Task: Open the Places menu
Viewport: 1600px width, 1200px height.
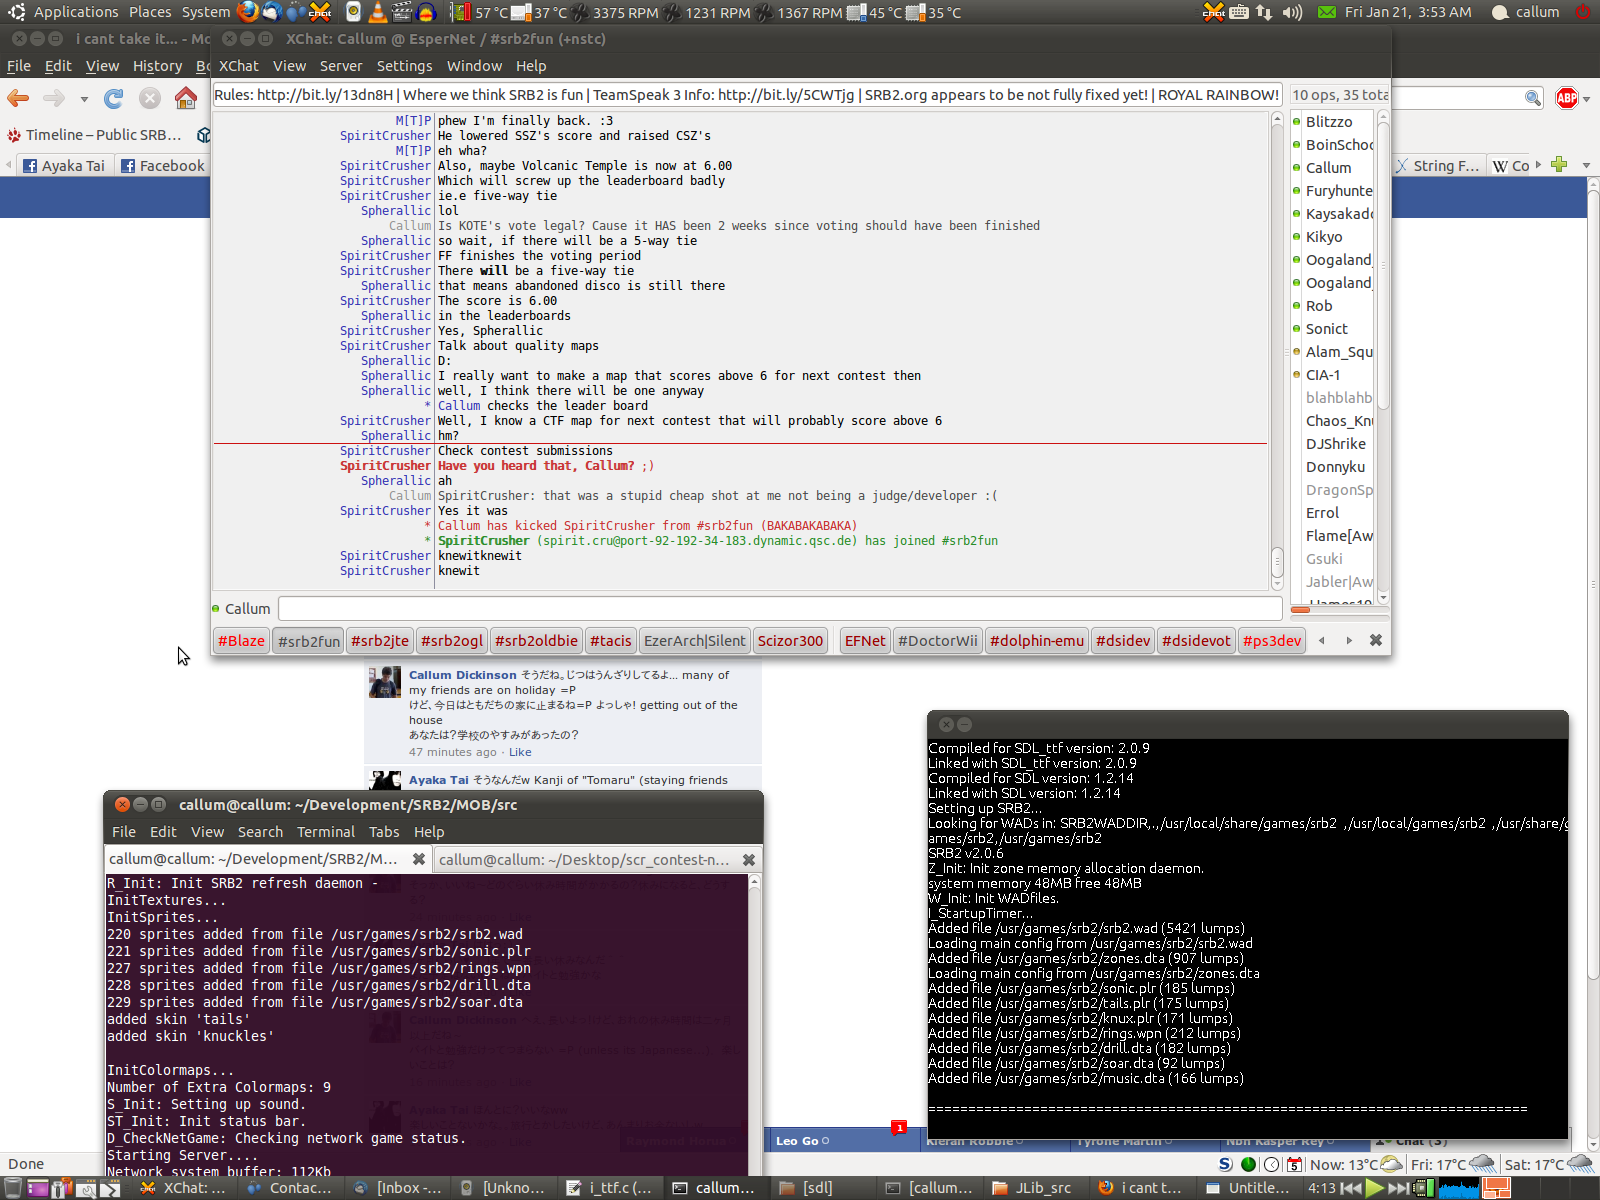Action: click(x=150, y=12)
